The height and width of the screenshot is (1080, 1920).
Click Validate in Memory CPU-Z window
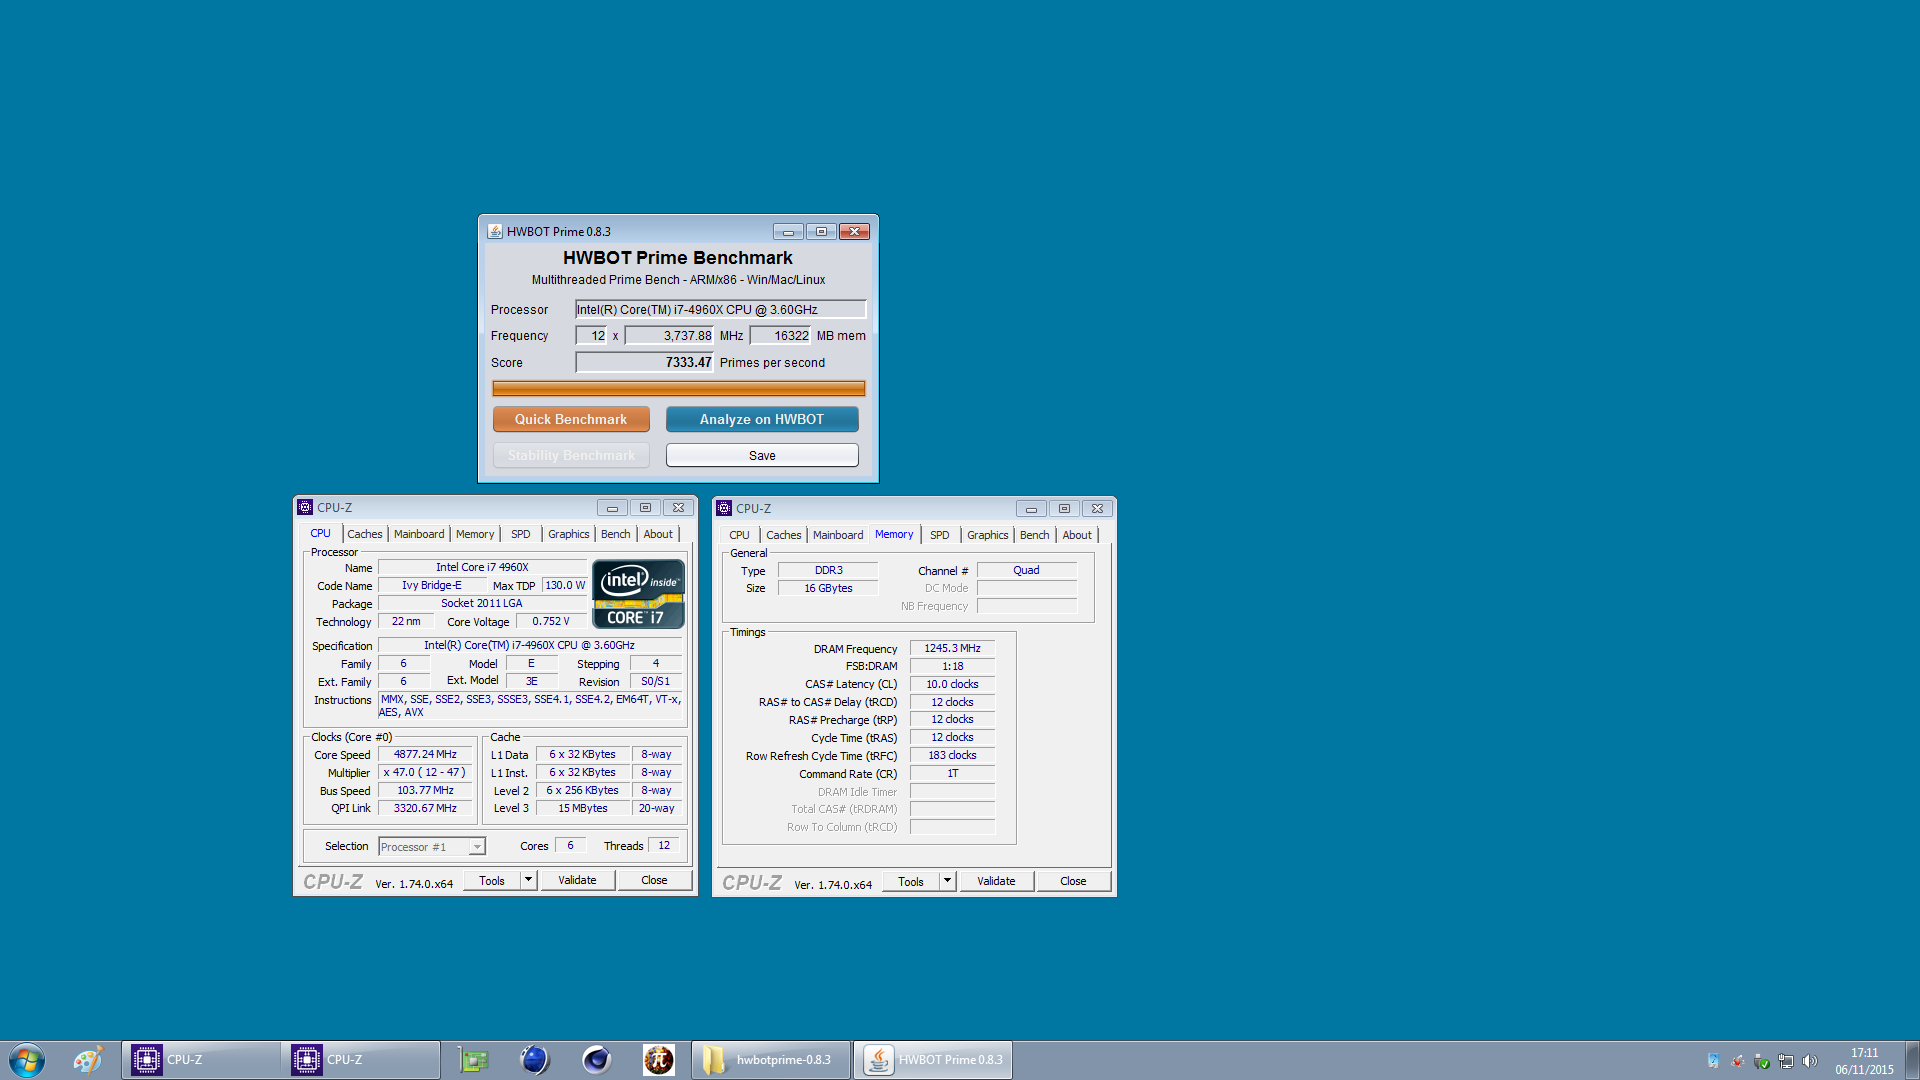click(996, 881)
